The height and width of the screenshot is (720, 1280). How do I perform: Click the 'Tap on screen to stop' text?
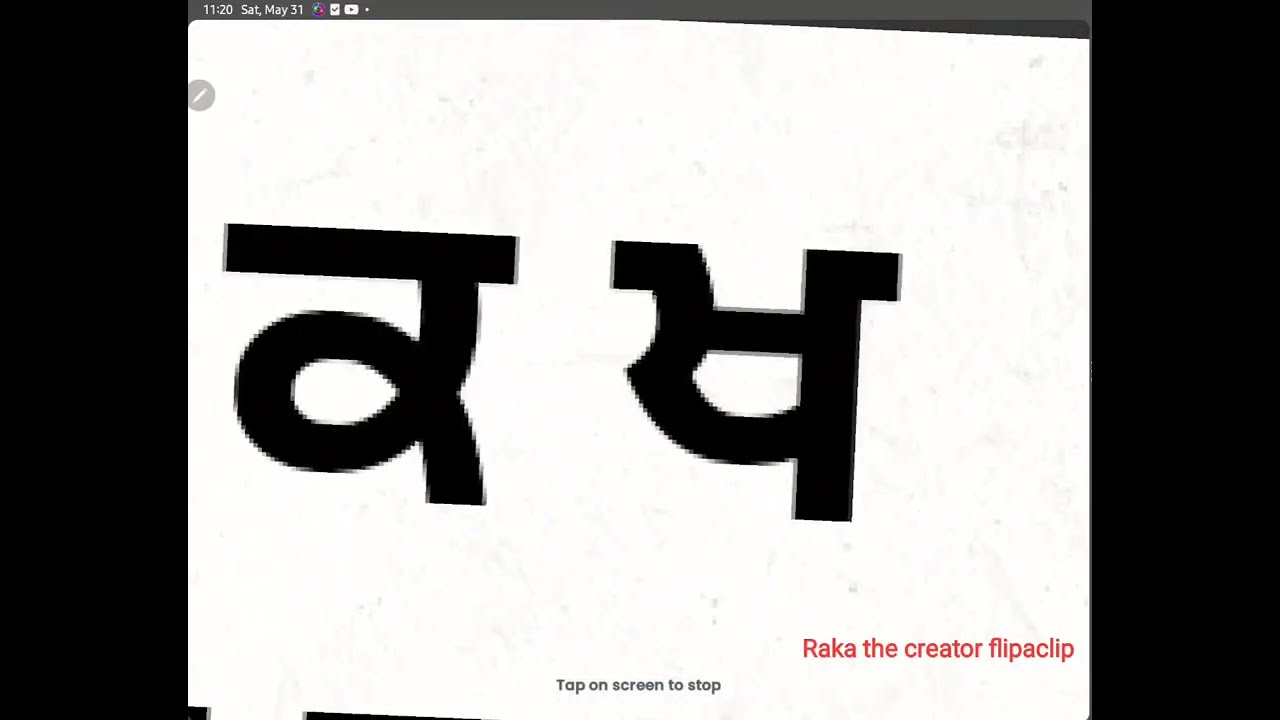point(638,685)
